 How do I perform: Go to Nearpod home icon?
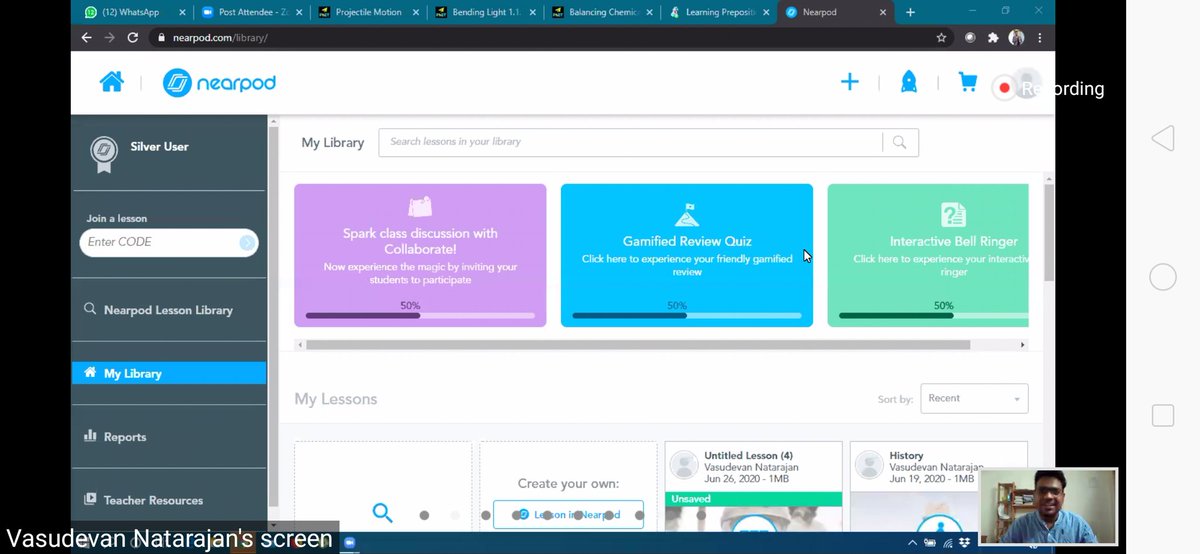point(111,82)
